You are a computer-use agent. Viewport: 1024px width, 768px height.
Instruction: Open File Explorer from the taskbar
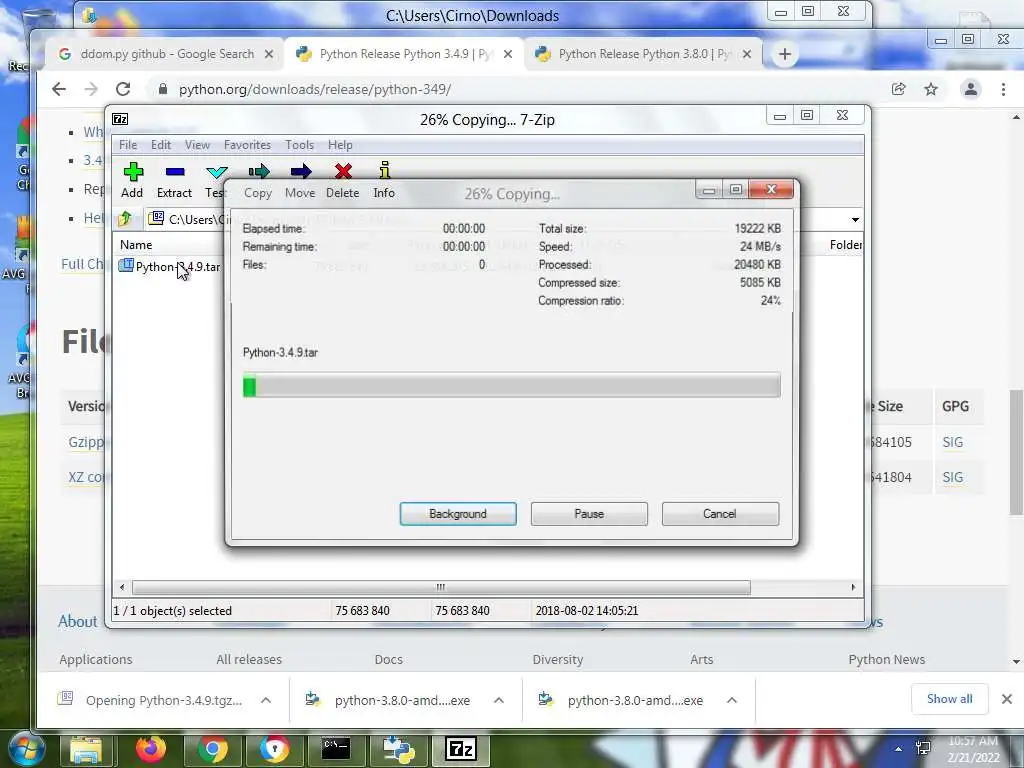[x=86, y=750]
